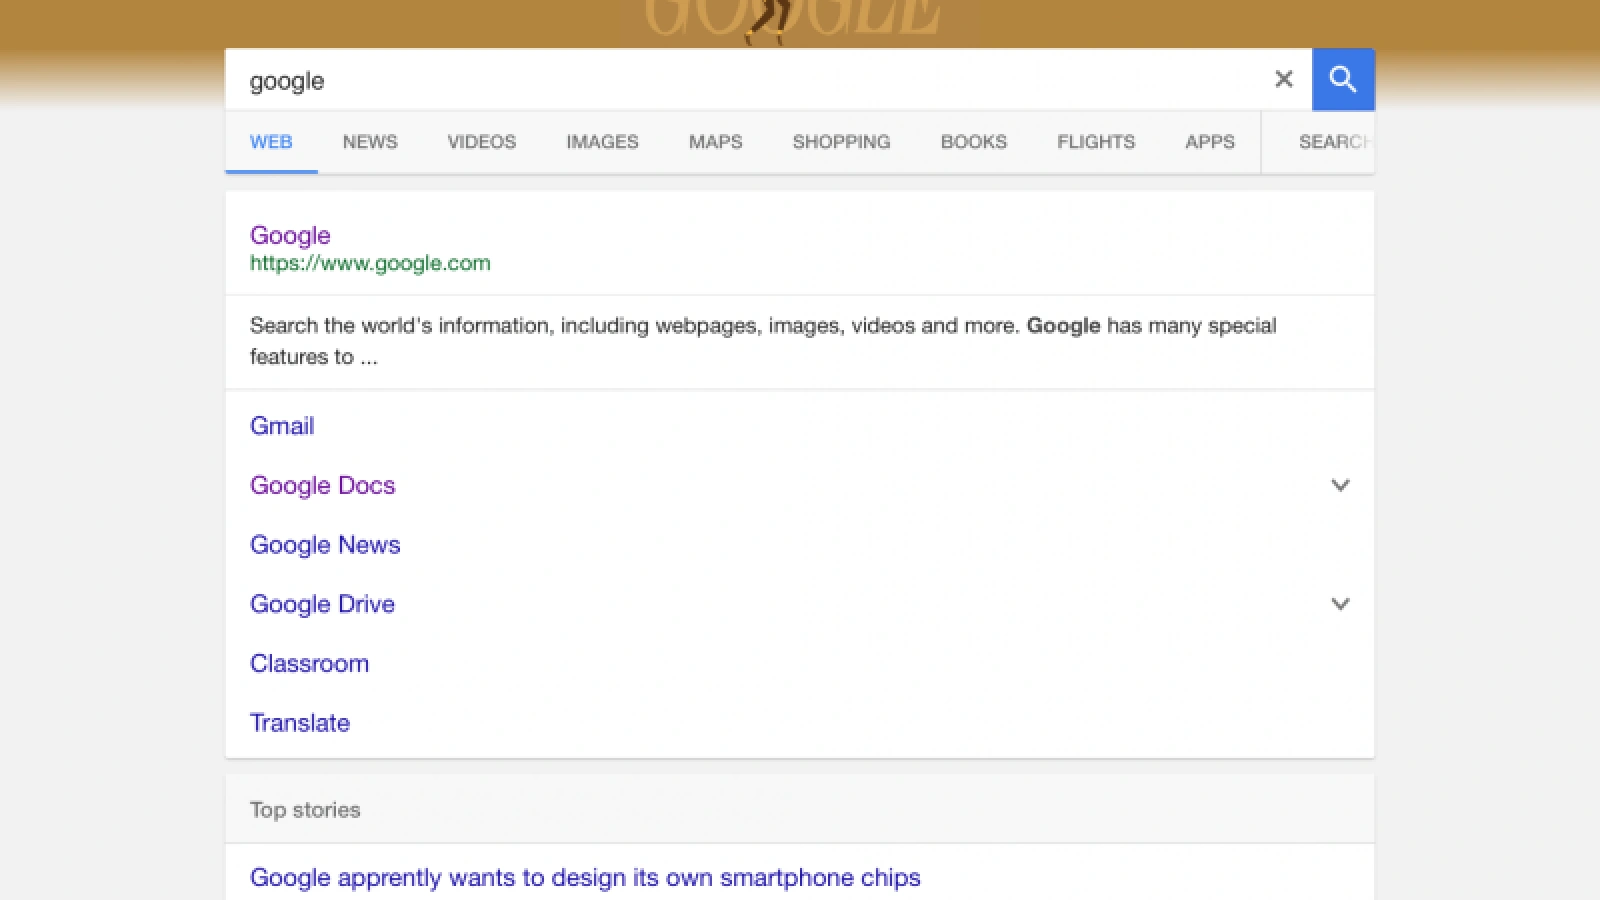The height and width of the screenshot is (900, 1600).
Task: Click the Google result description snippet
Action: [x=763, y=341]
